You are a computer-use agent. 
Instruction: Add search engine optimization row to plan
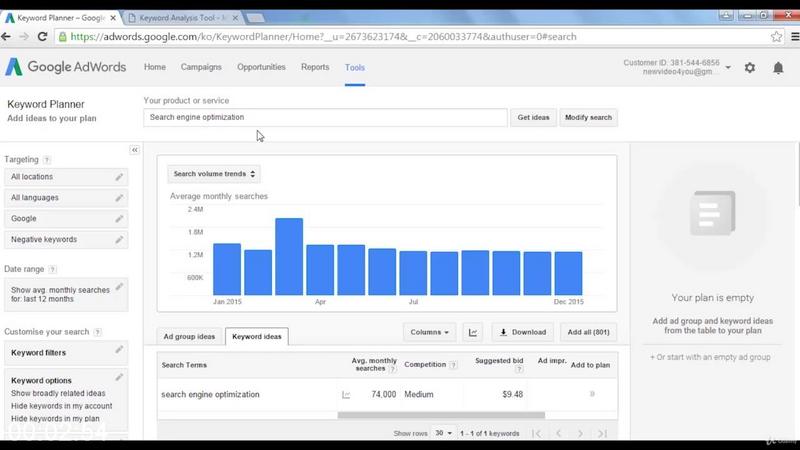coord(592,394)
